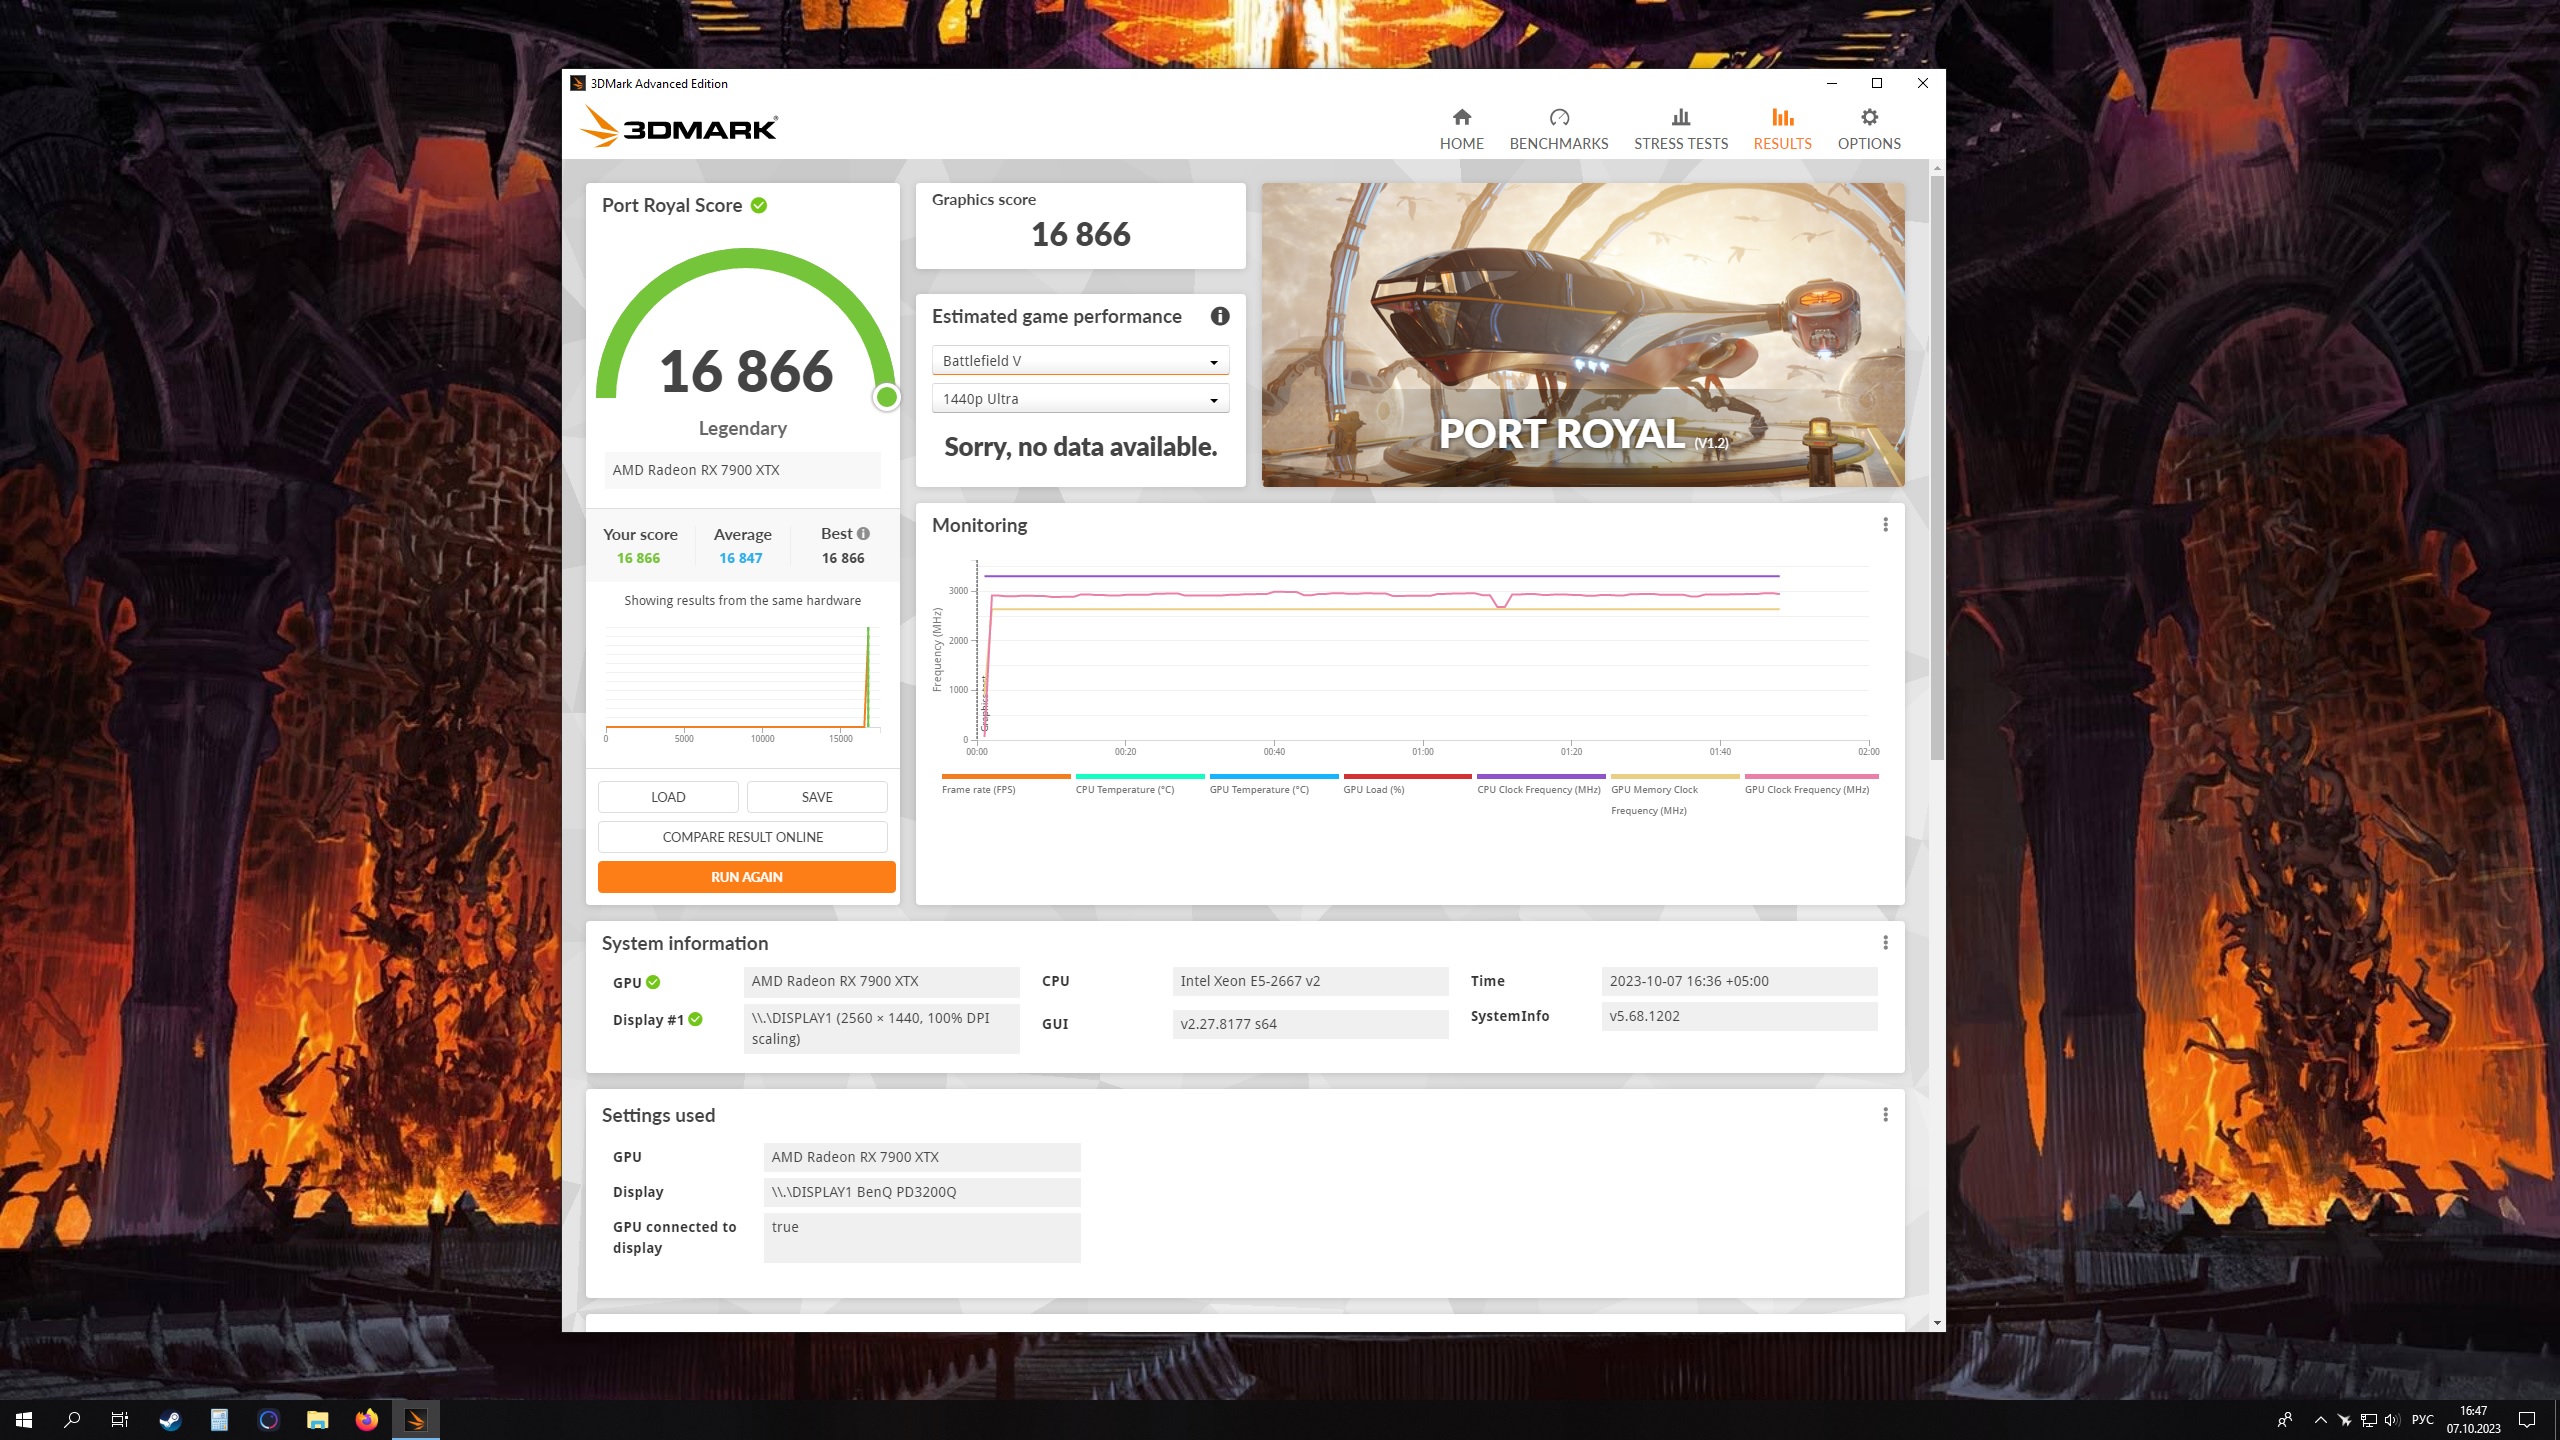Show hidden system tray icons chevron
Screen dimensions: 2560x1440
2320,1420
